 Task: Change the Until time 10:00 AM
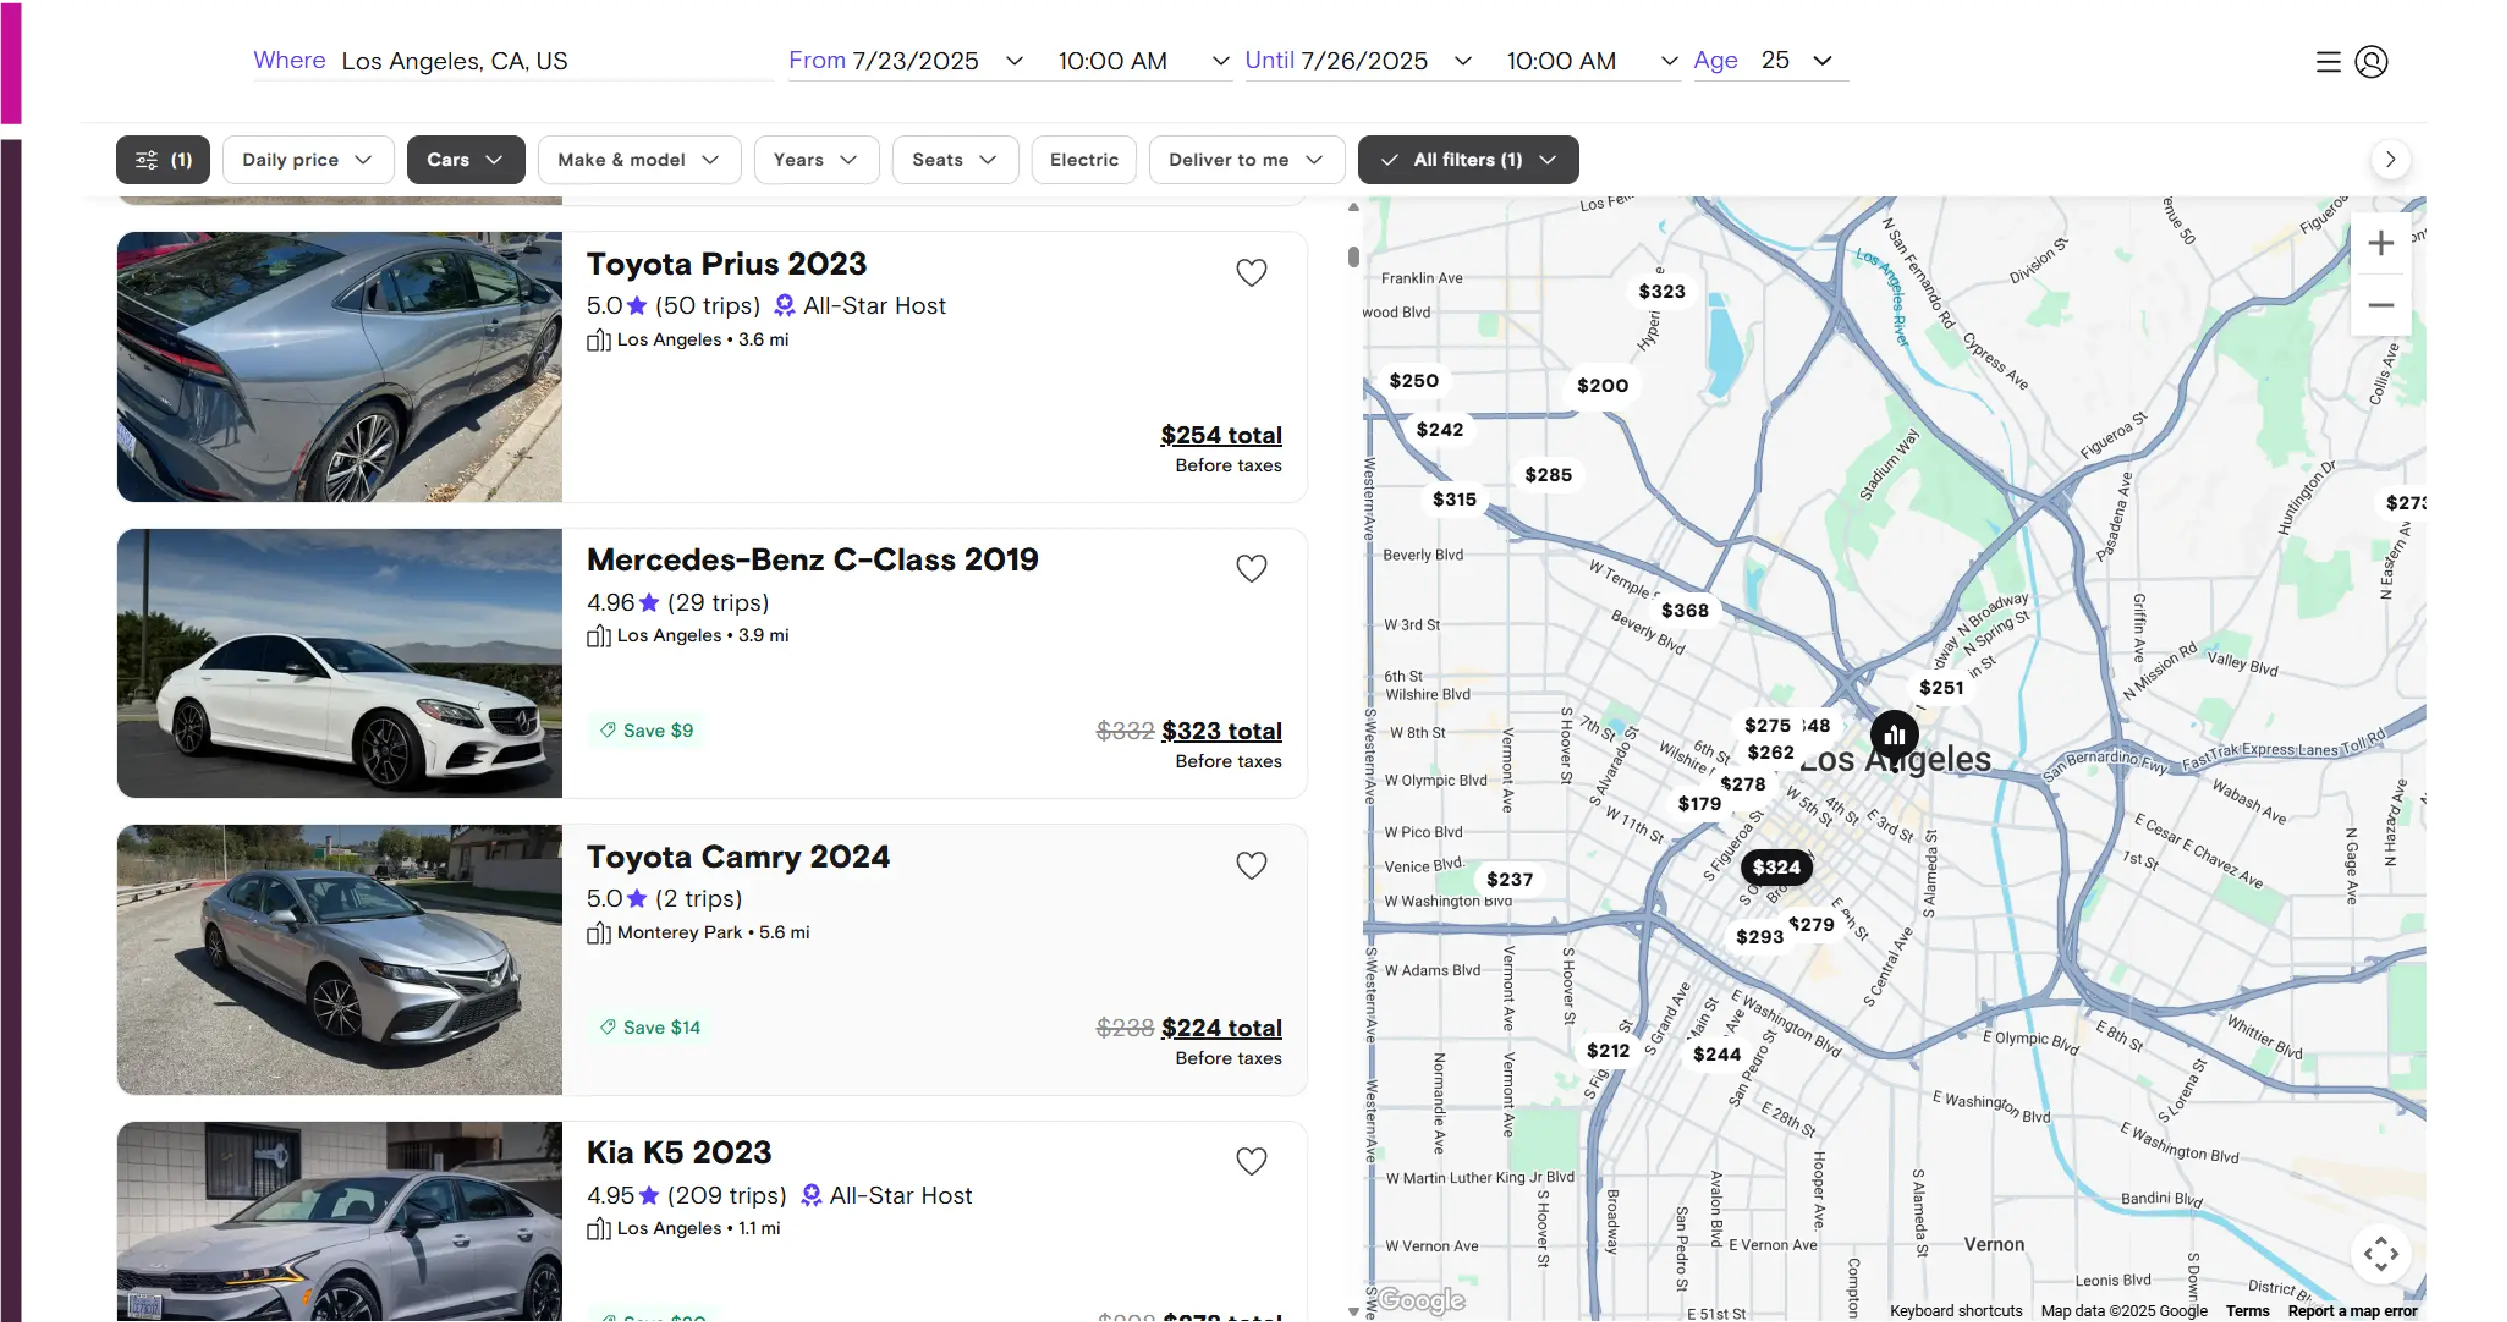(x=1592, y=61)
